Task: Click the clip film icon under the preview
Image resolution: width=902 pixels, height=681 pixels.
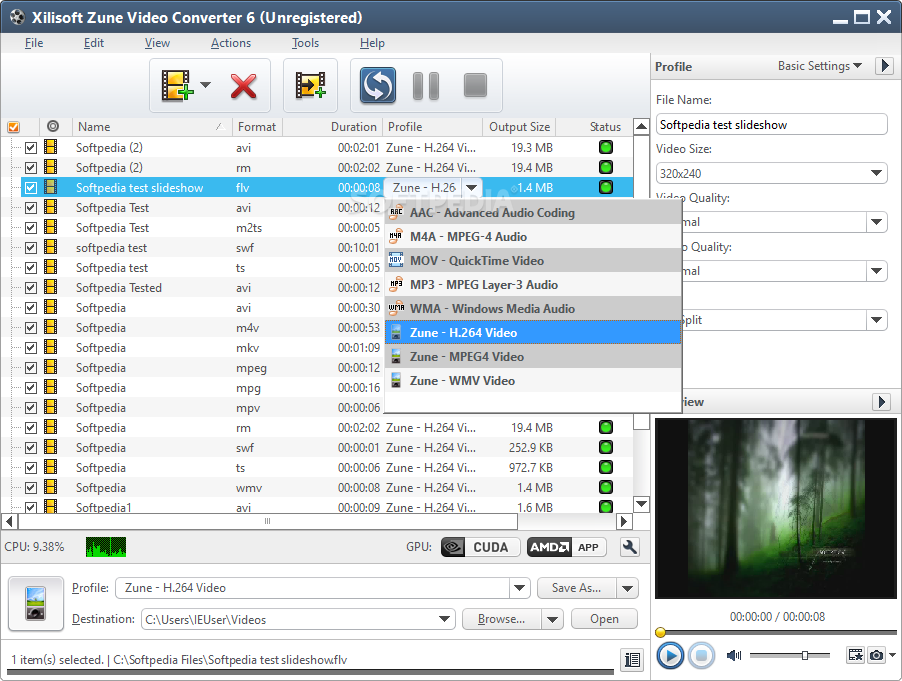Action: point(855,655)
